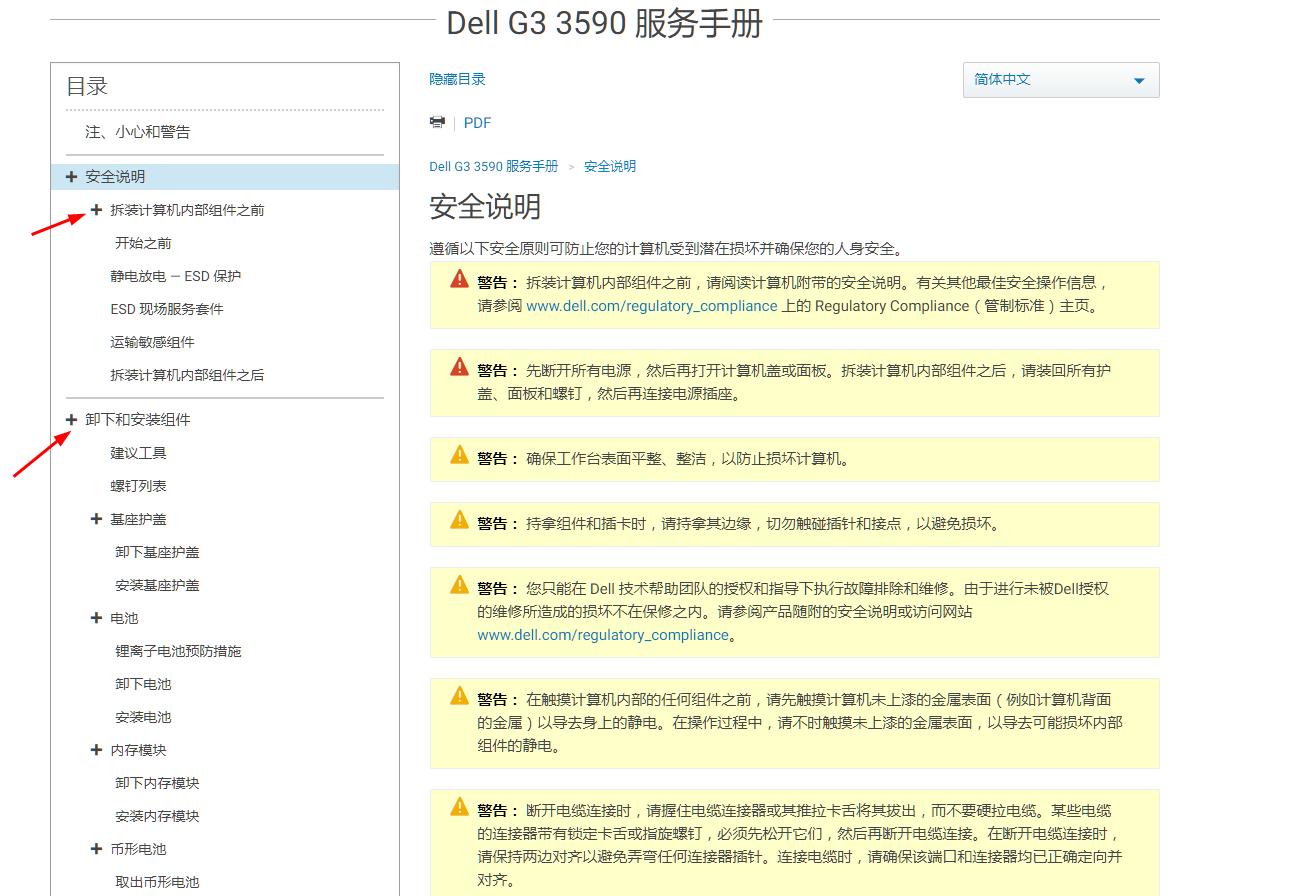Screen dimensions: 1313x896
Task: Click the print icon next to PDF
Action: point(437,121)
